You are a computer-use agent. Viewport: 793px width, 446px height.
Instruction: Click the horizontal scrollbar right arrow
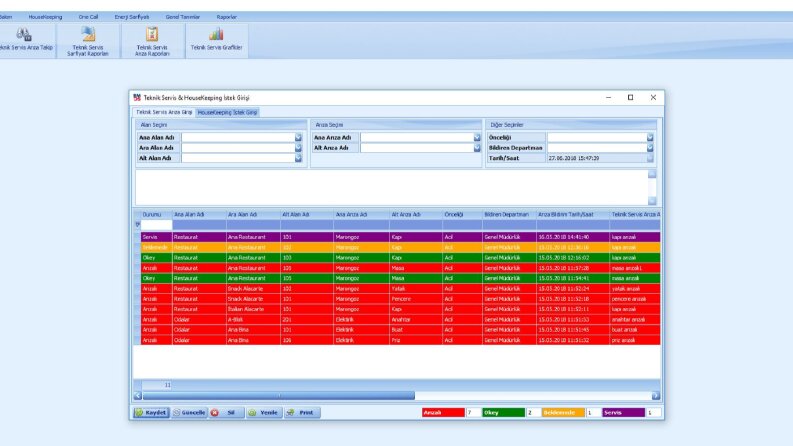(x=655, y=395)
